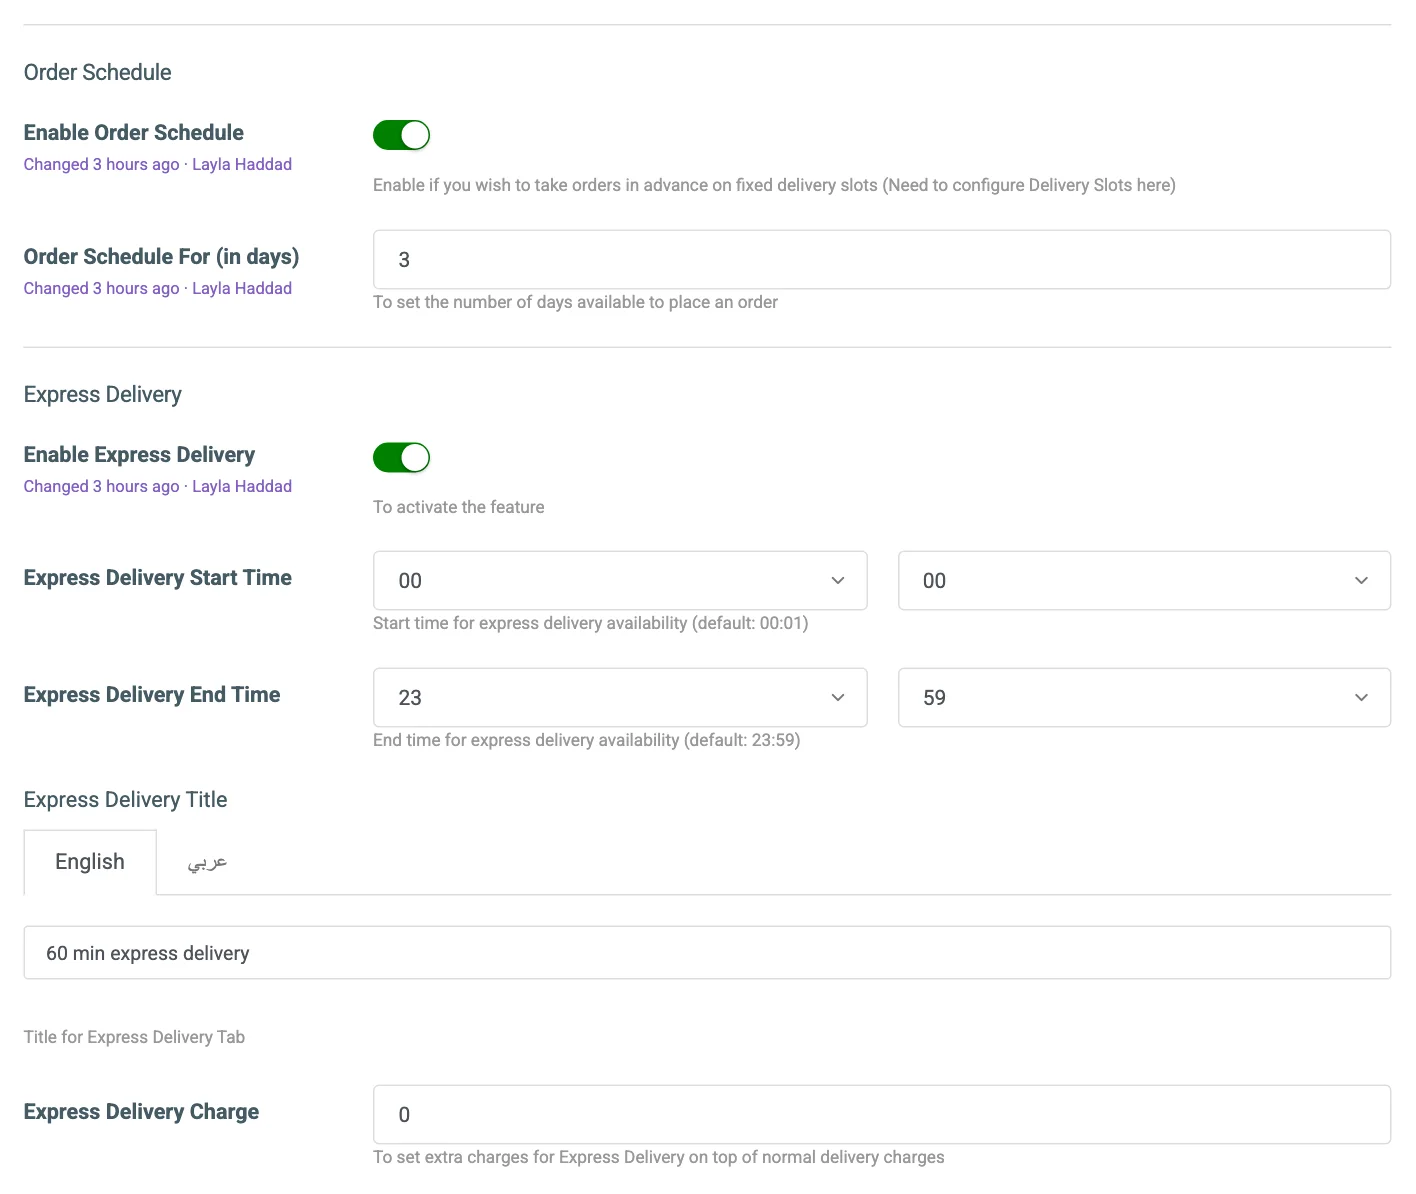
Task: Select the Order Schedule section heading
Action: (98, 72)
